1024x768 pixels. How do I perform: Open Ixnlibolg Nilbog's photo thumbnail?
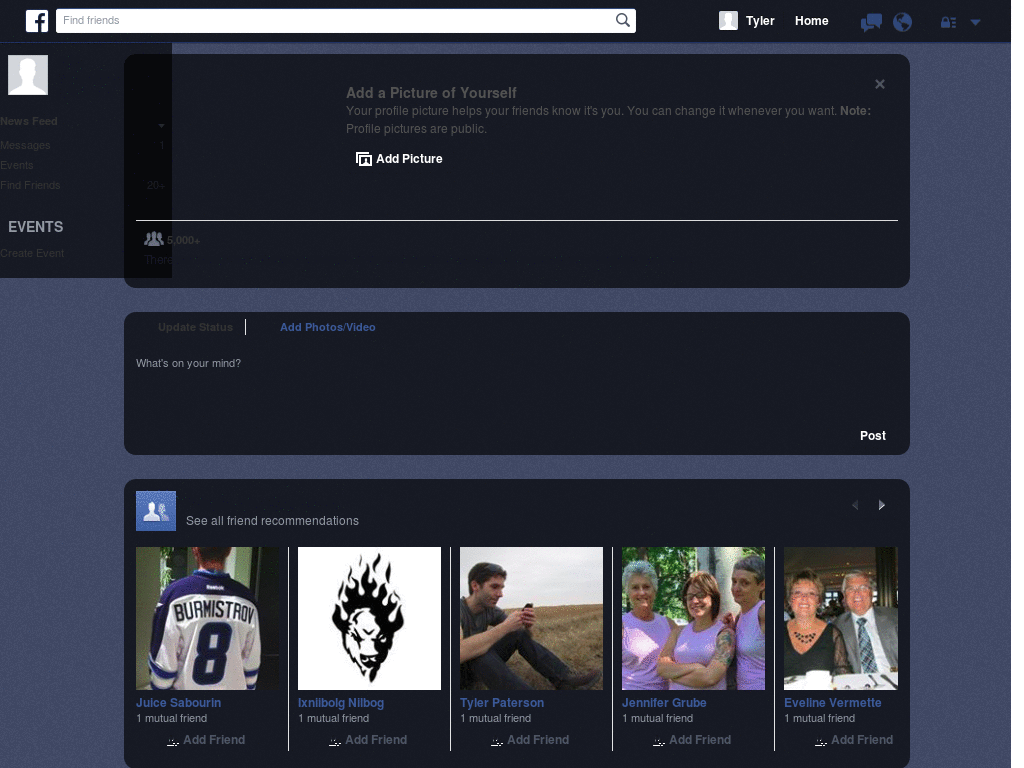point(369,618)
